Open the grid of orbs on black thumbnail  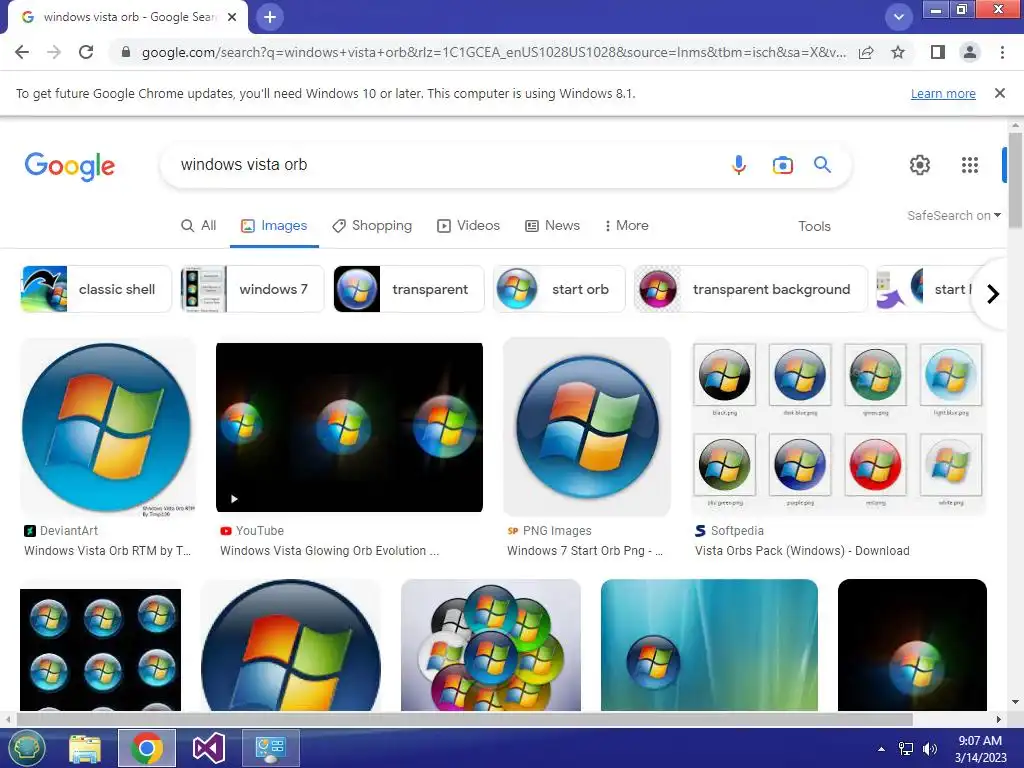click(101, 650)
